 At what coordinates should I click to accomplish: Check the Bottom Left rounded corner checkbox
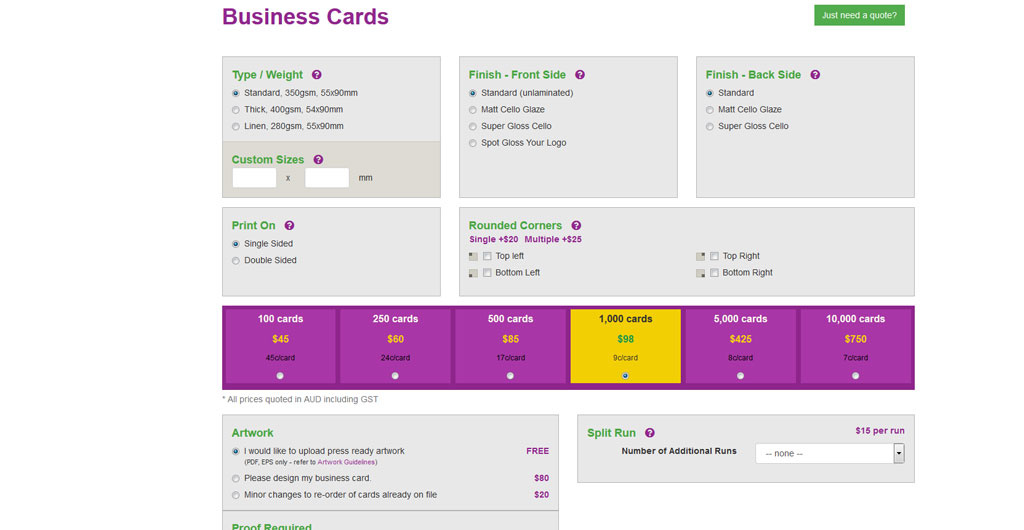pyautogui.click(x=487, y=273)
